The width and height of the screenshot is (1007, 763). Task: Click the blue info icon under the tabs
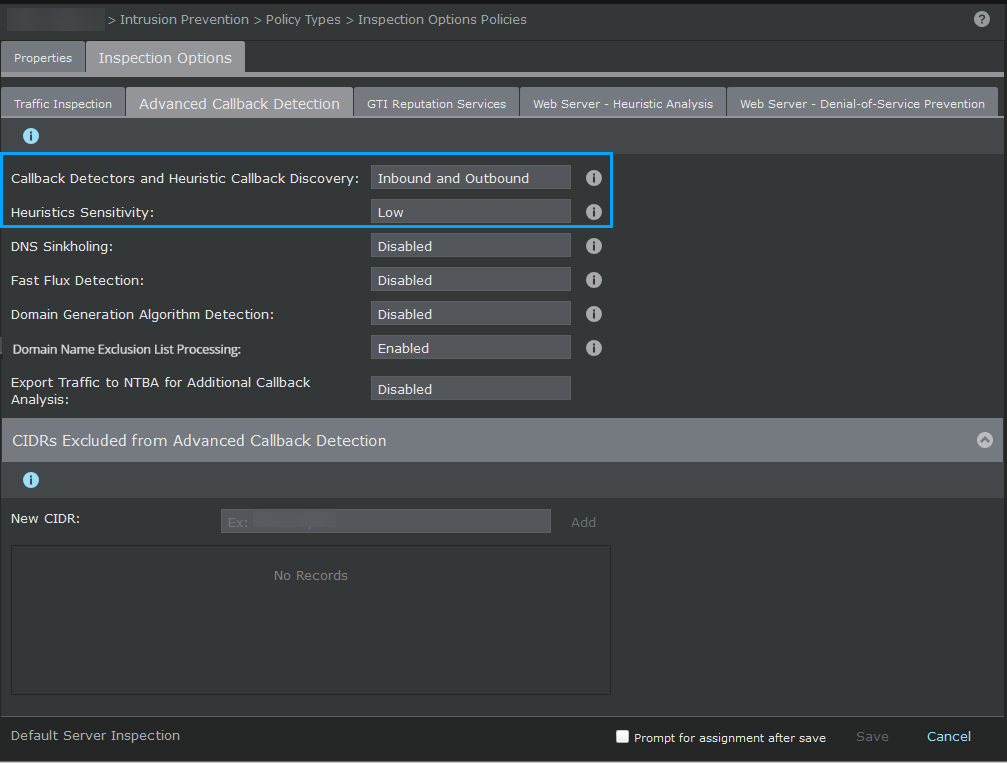(31, 136)
